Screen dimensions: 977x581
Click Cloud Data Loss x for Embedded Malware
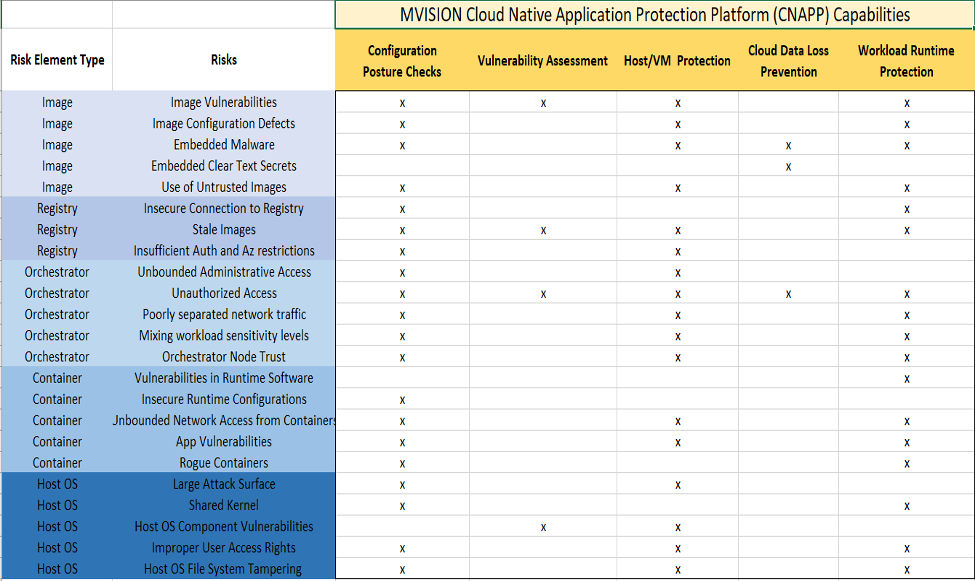point(788,145)
